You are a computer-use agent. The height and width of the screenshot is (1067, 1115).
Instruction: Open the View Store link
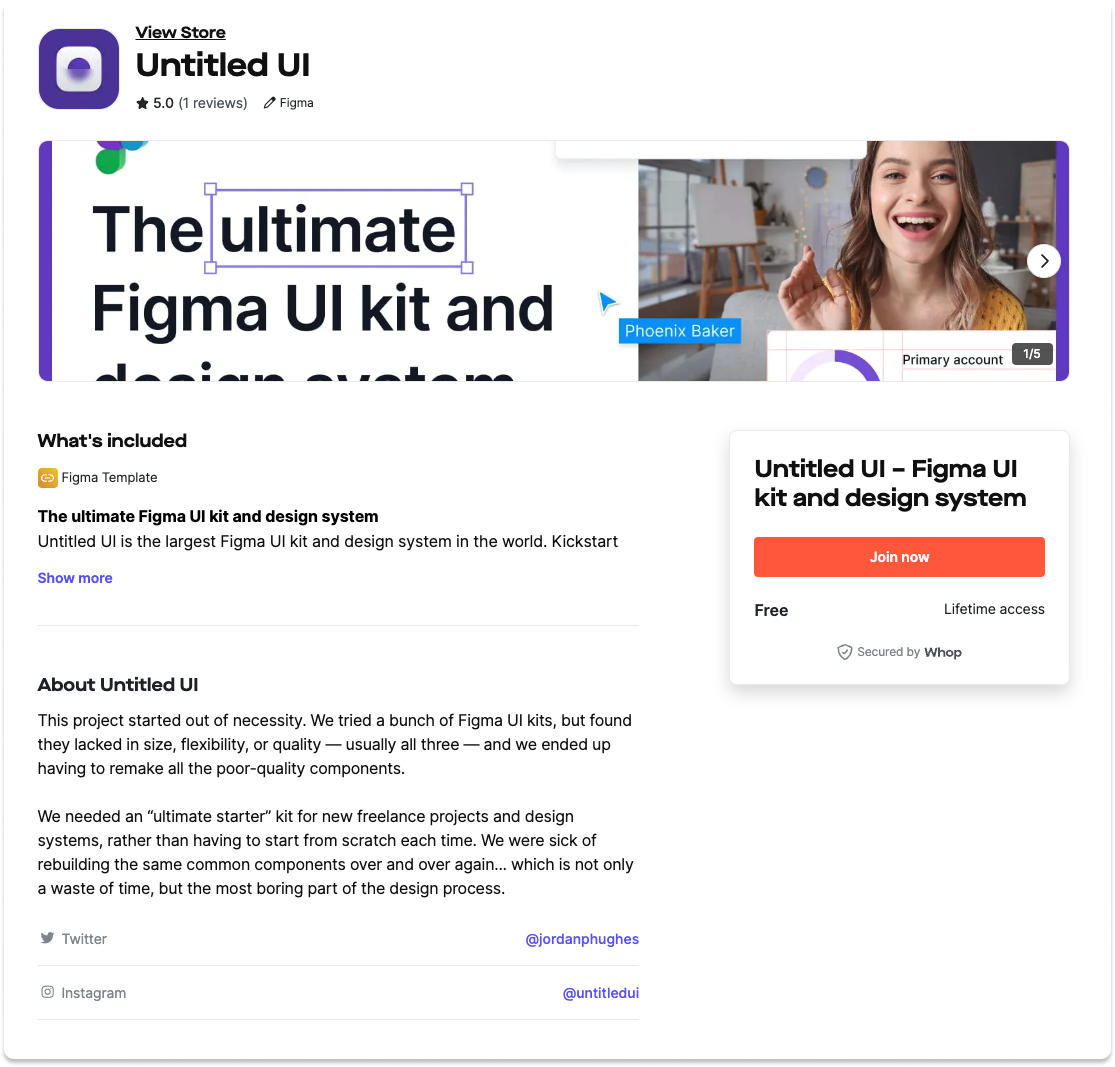pyautogui.click(x=181, y=33)
